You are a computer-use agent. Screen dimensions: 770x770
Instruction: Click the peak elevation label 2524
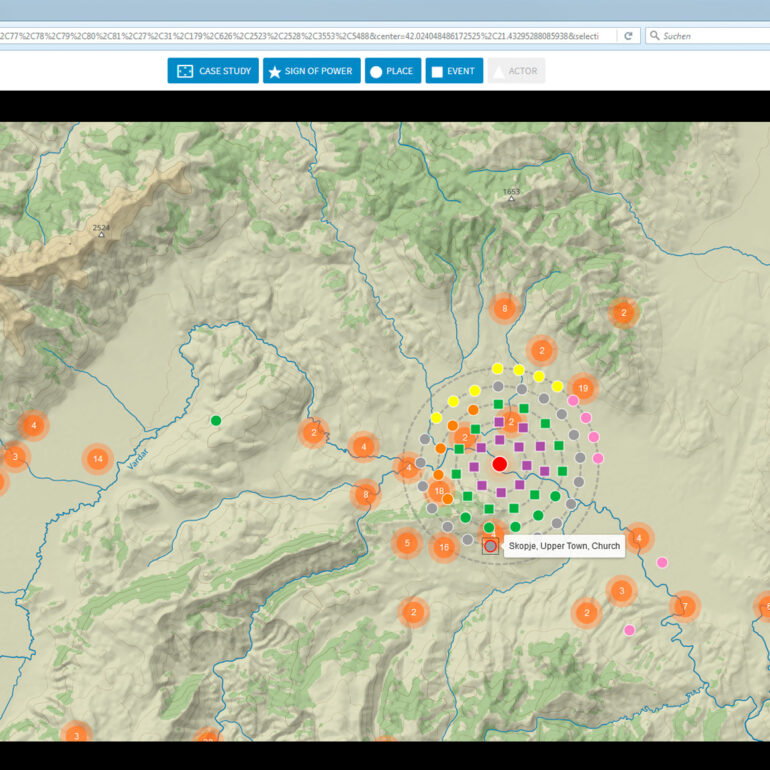[x=101, y=227]
